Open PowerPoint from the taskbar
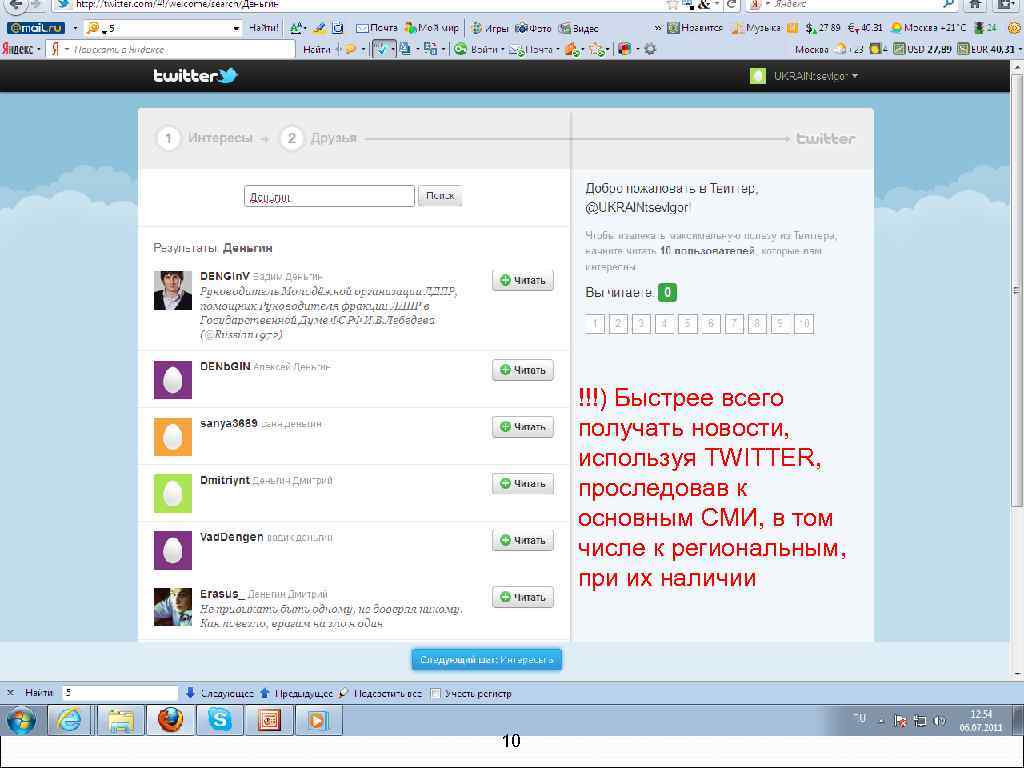The width and height of the screenshot is (1024, 768). click(x=269, y=720)
